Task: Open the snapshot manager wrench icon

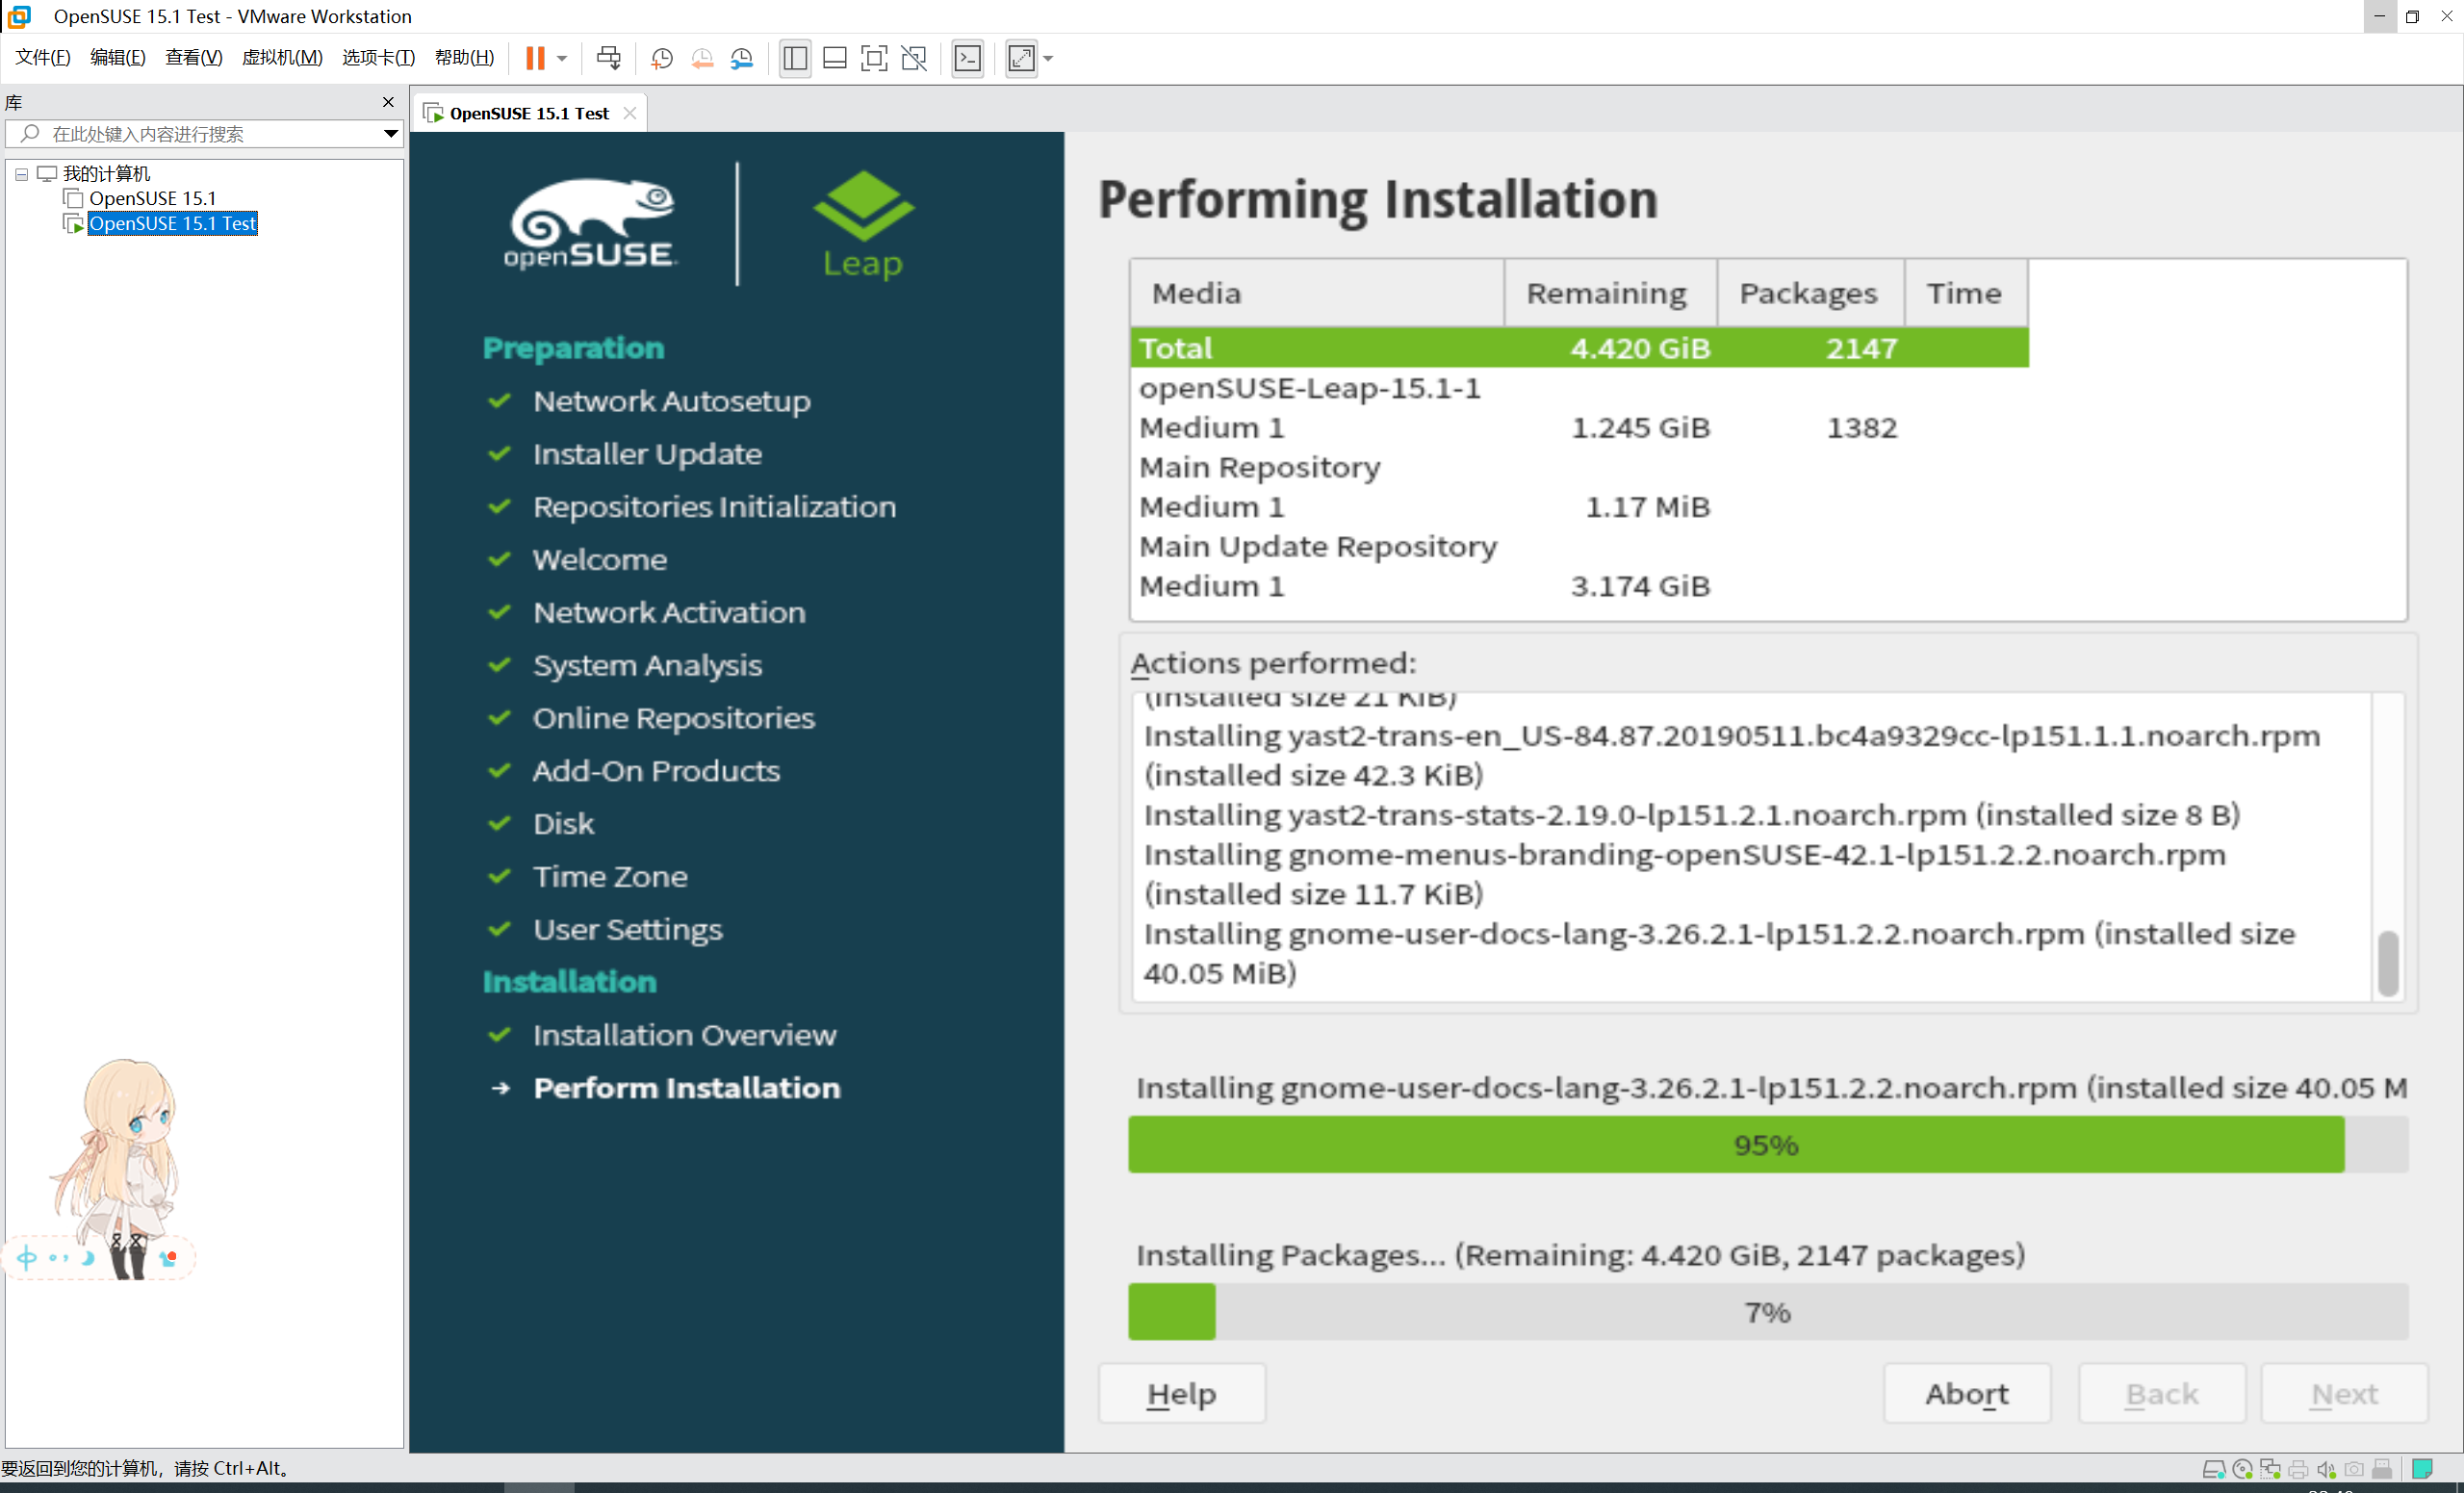Action: point(742,58)
